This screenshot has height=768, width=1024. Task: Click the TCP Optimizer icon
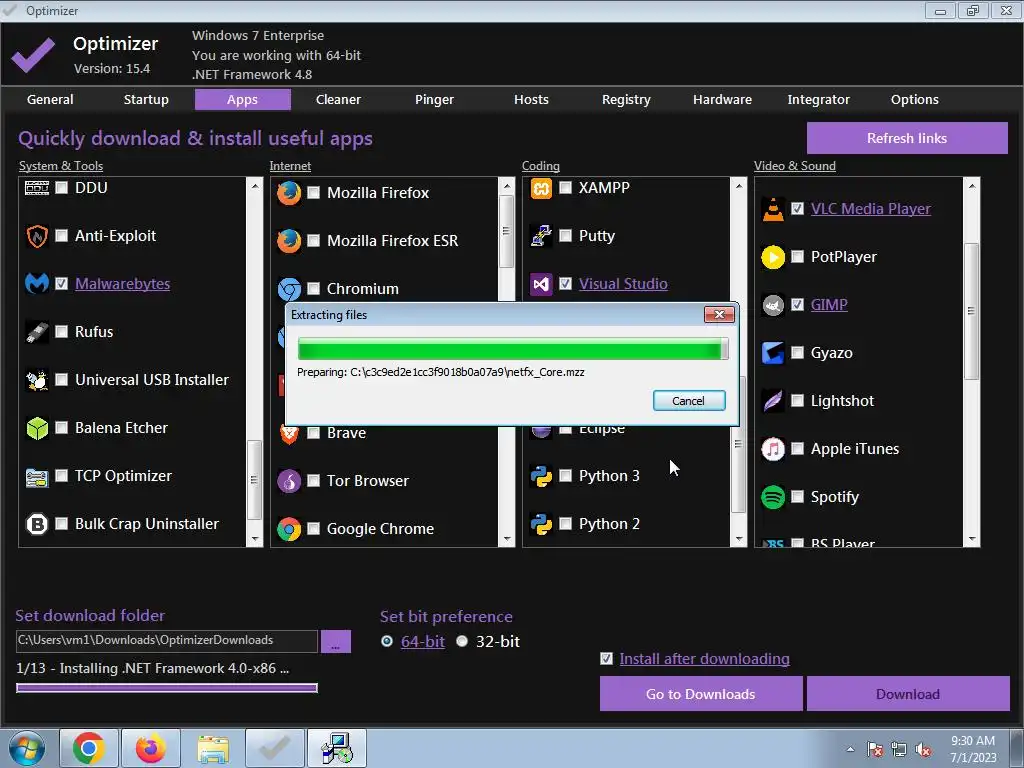(x=37, y=476)
